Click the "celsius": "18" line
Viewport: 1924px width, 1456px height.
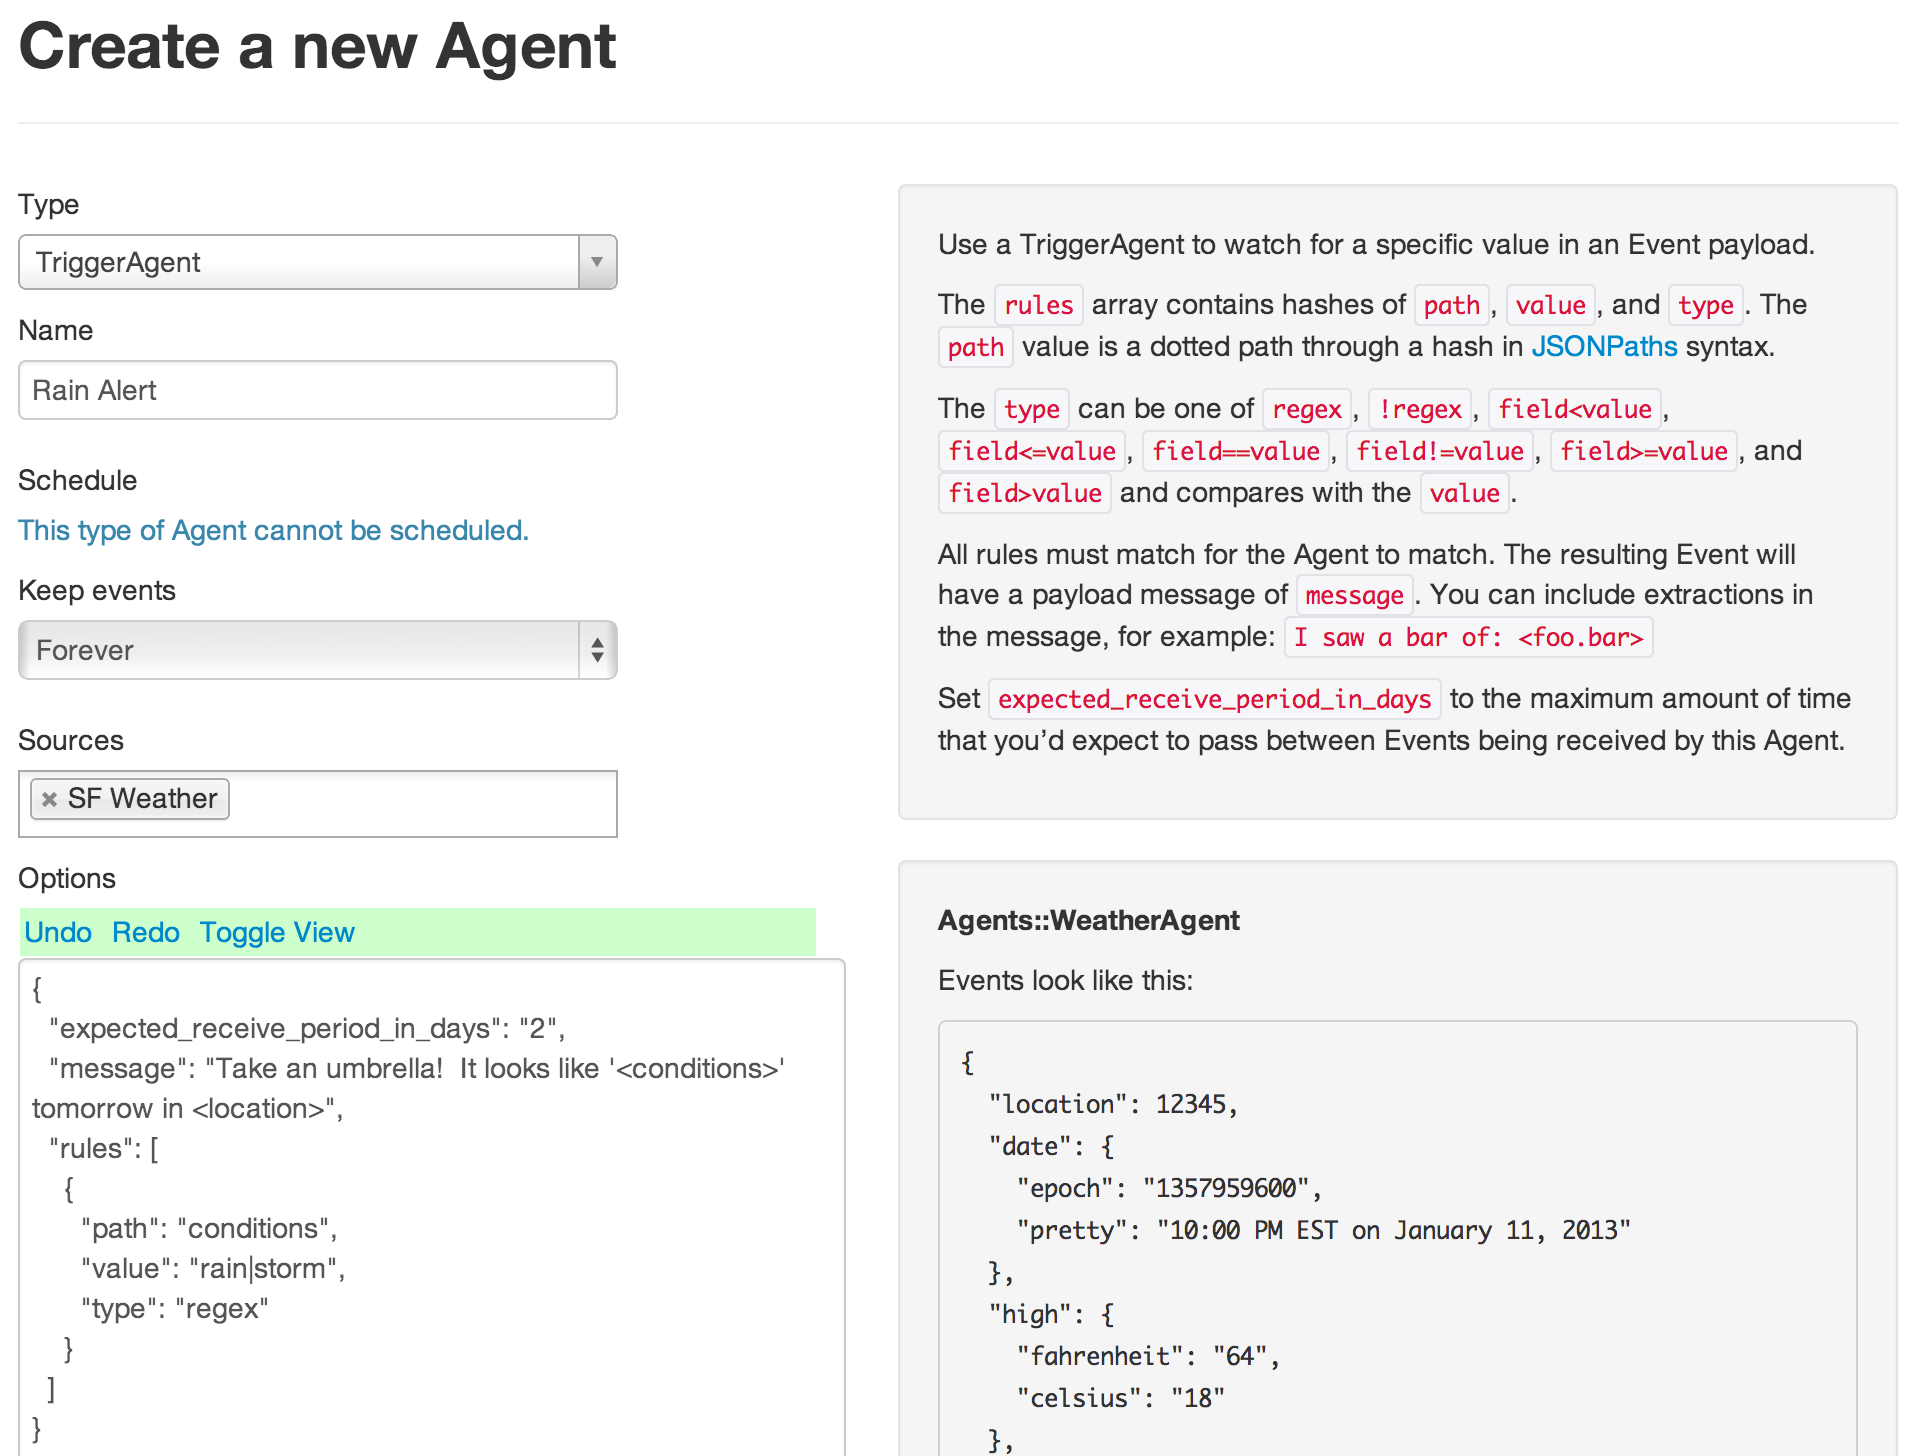(x=1120, y=1398)
